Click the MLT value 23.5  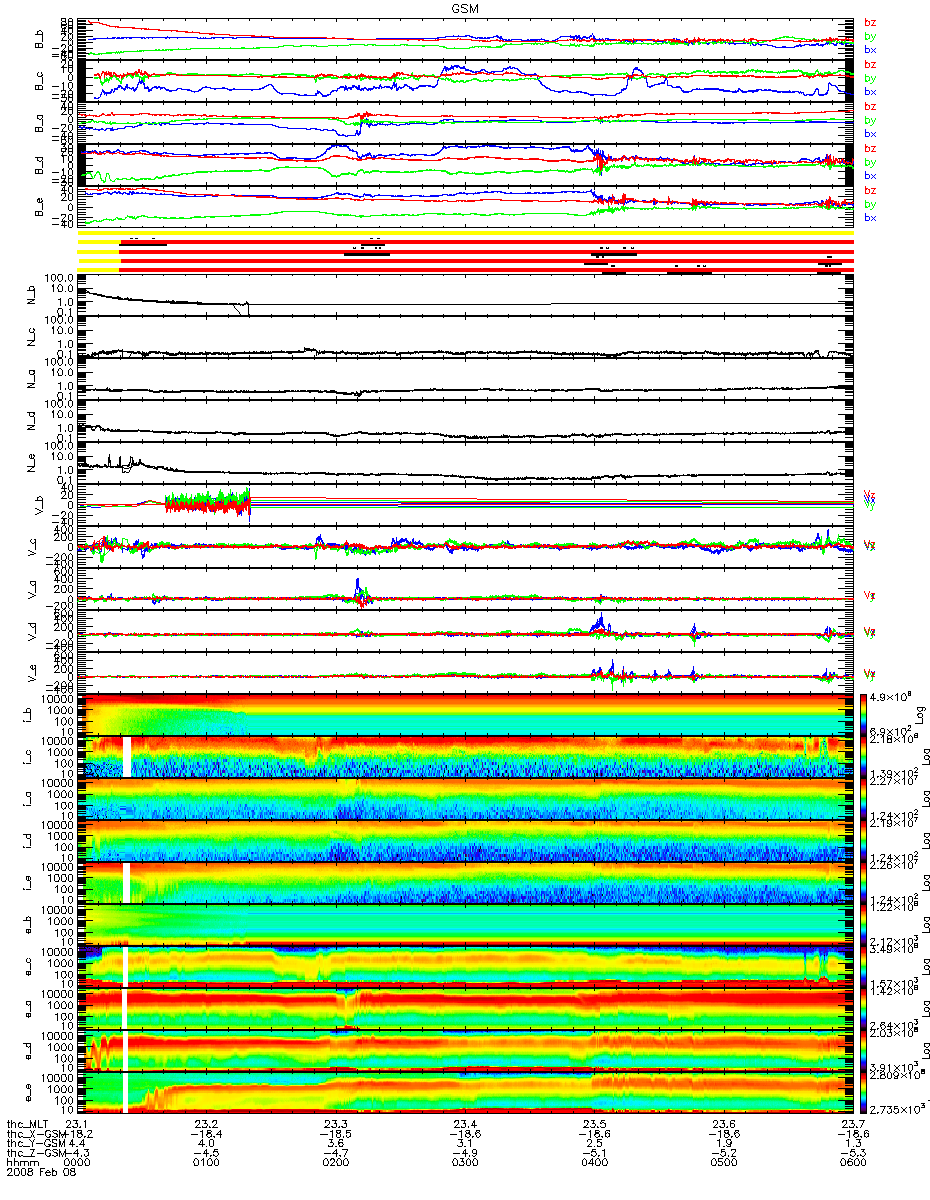click(594, 1124)
